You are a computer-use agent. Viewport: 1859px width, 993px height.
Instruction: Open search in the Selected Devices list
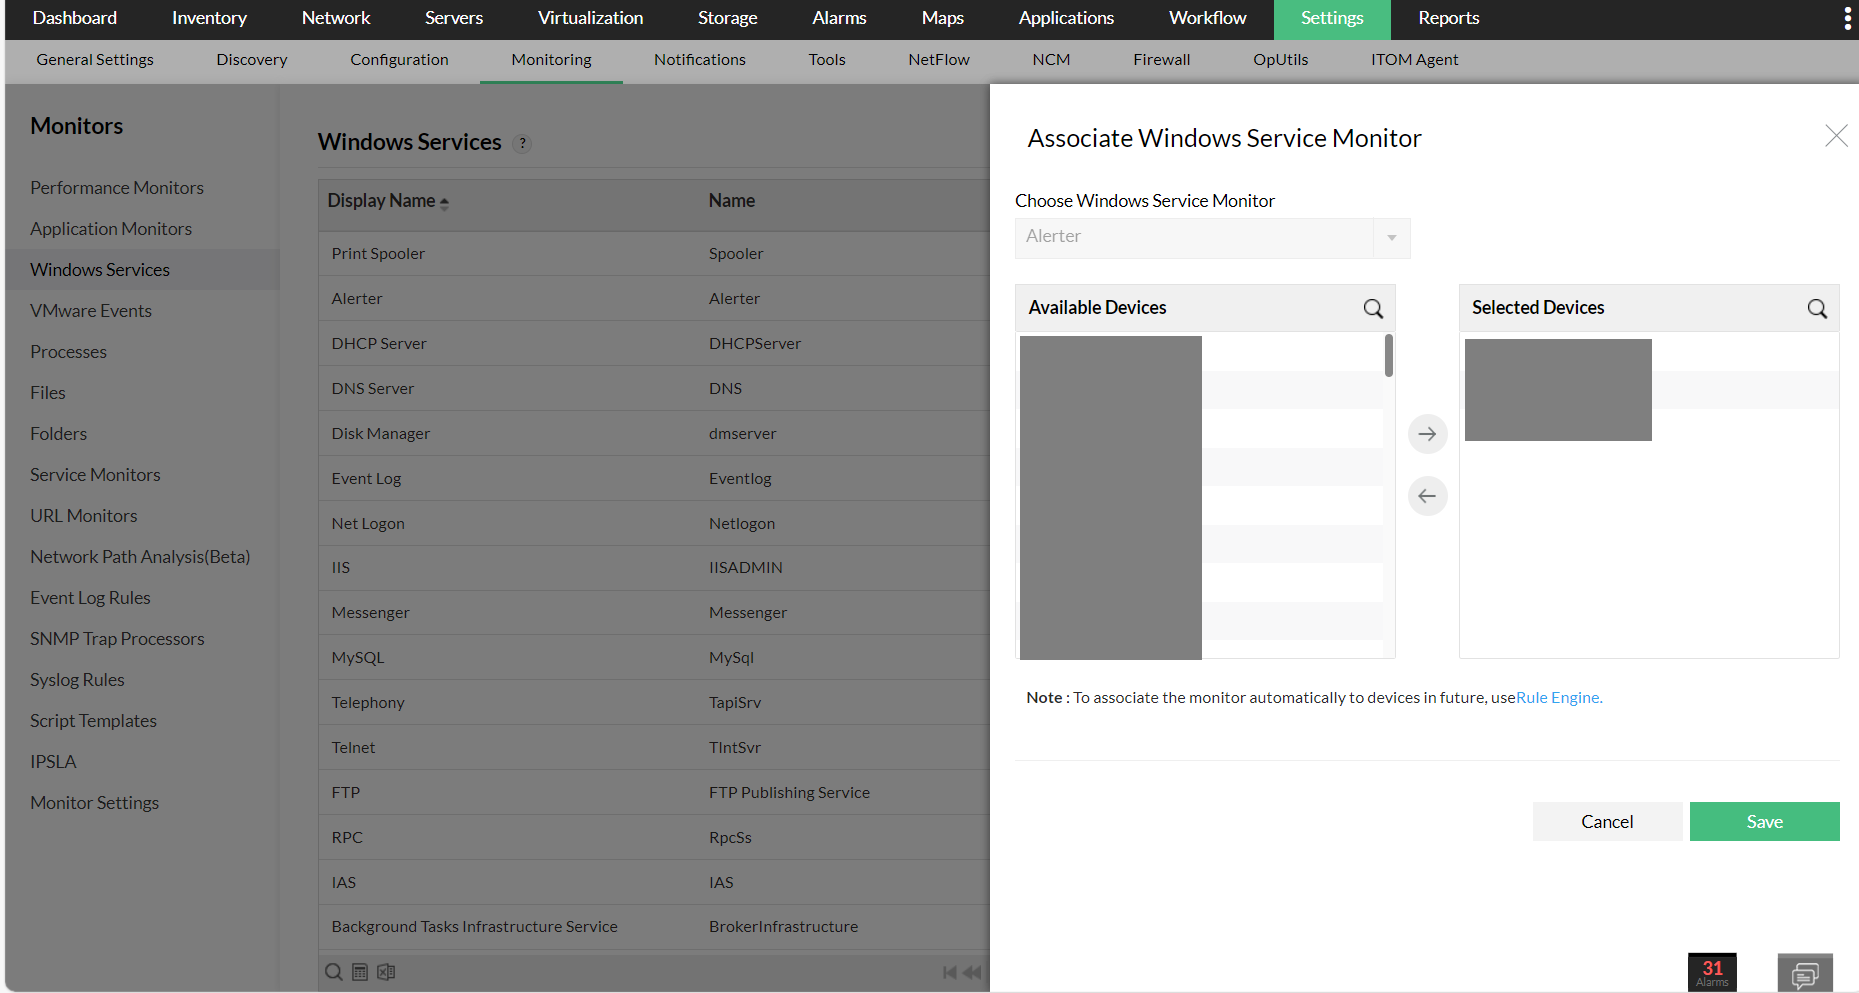tap(1816, 308)
